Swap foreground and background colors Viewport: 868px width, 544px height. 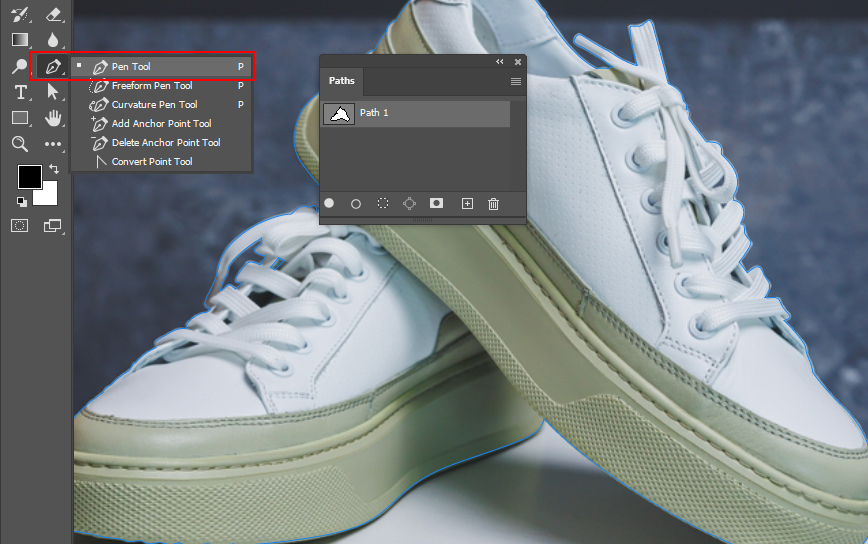[x=53, y=170]
